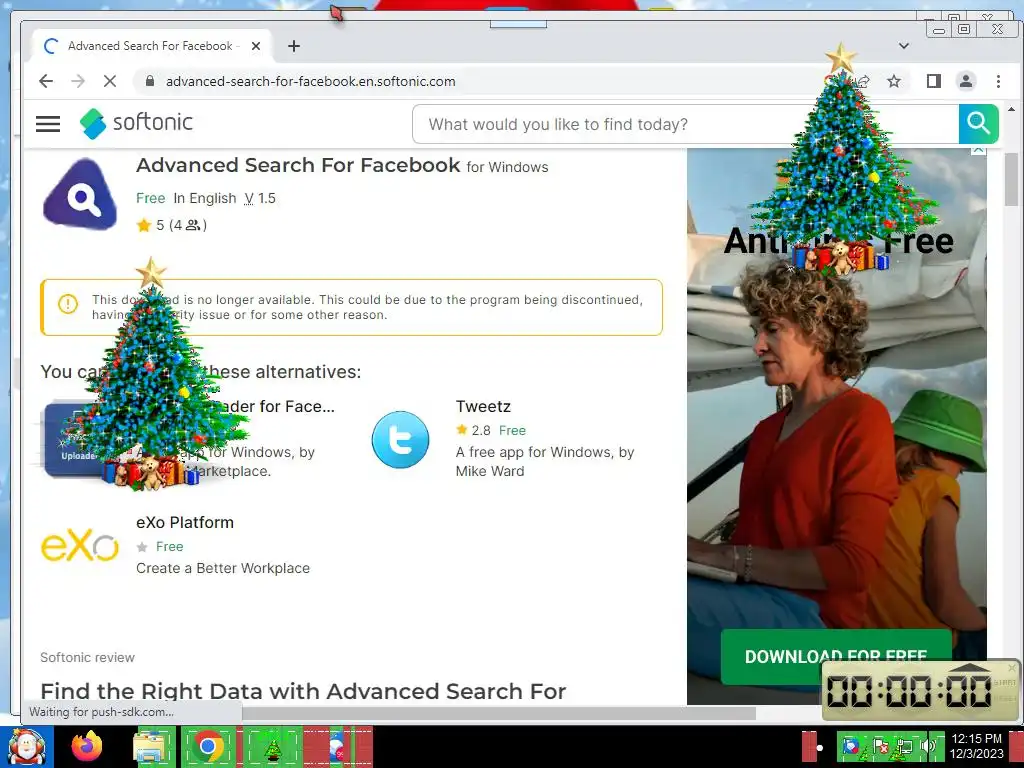Open File Explorer from the taskbar
Viewport: 1024px width, 768px height.
(152, 746)
